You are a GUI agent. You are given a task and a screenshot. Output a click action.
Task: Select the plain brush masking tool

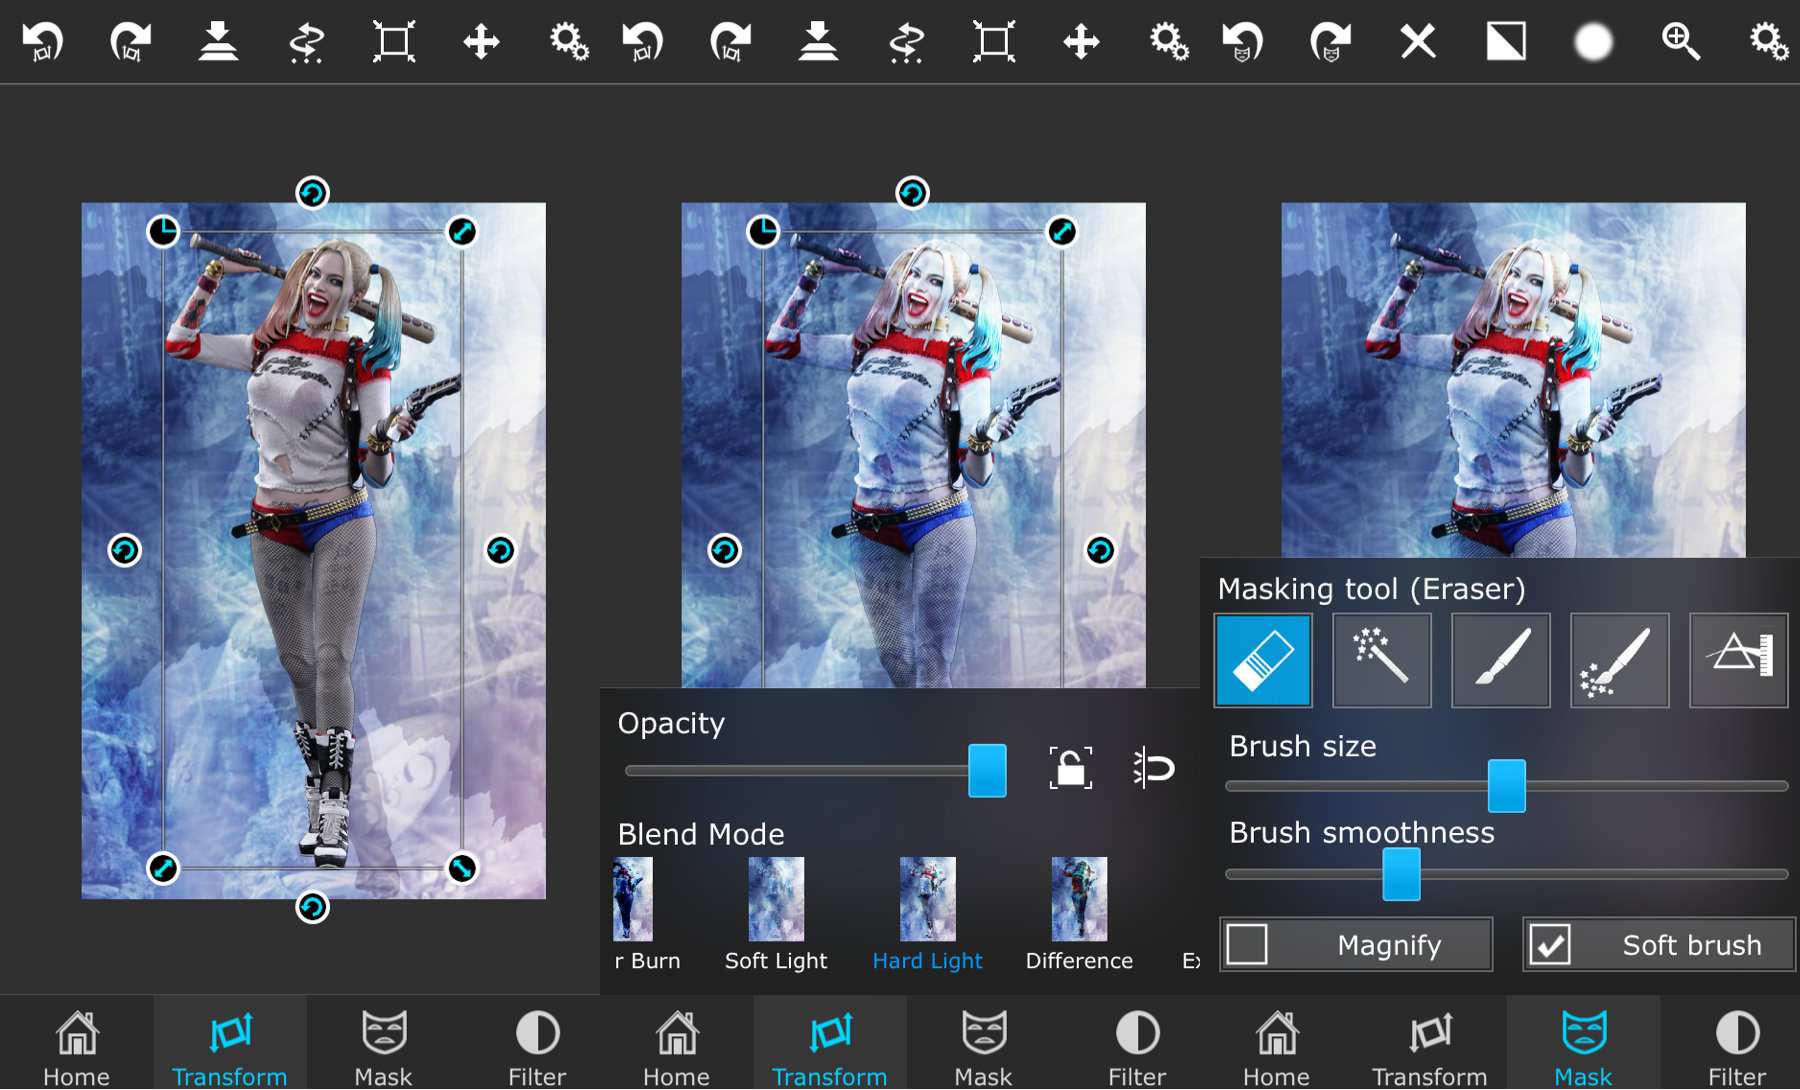[1501, 660]
